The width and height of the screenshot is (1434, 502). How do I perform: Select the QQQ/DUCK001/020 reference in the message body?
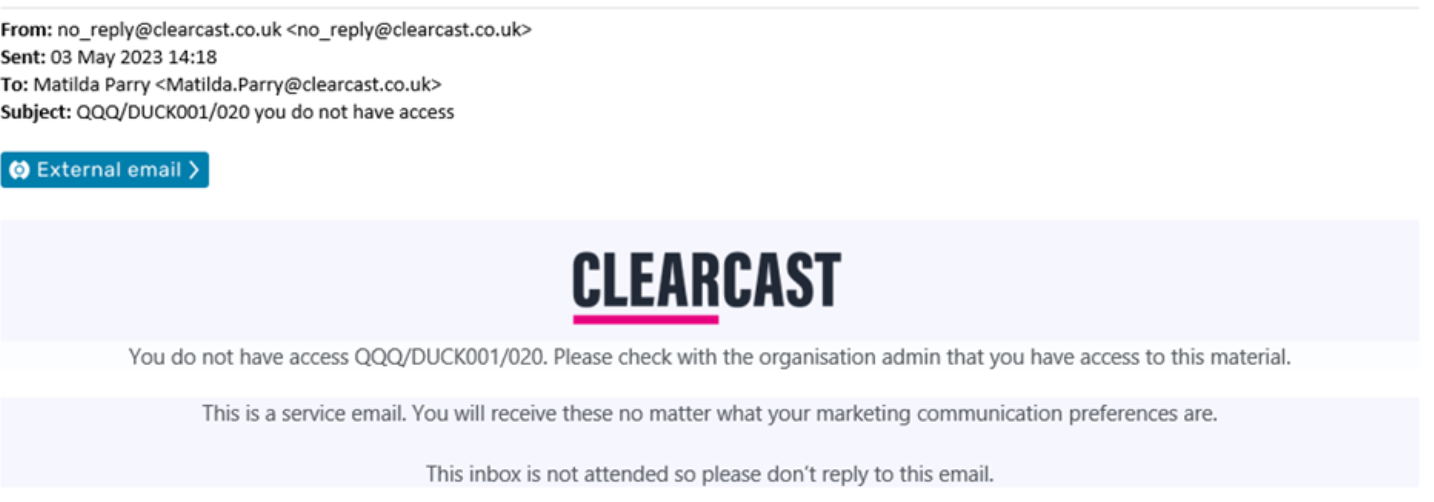(451, 357)
